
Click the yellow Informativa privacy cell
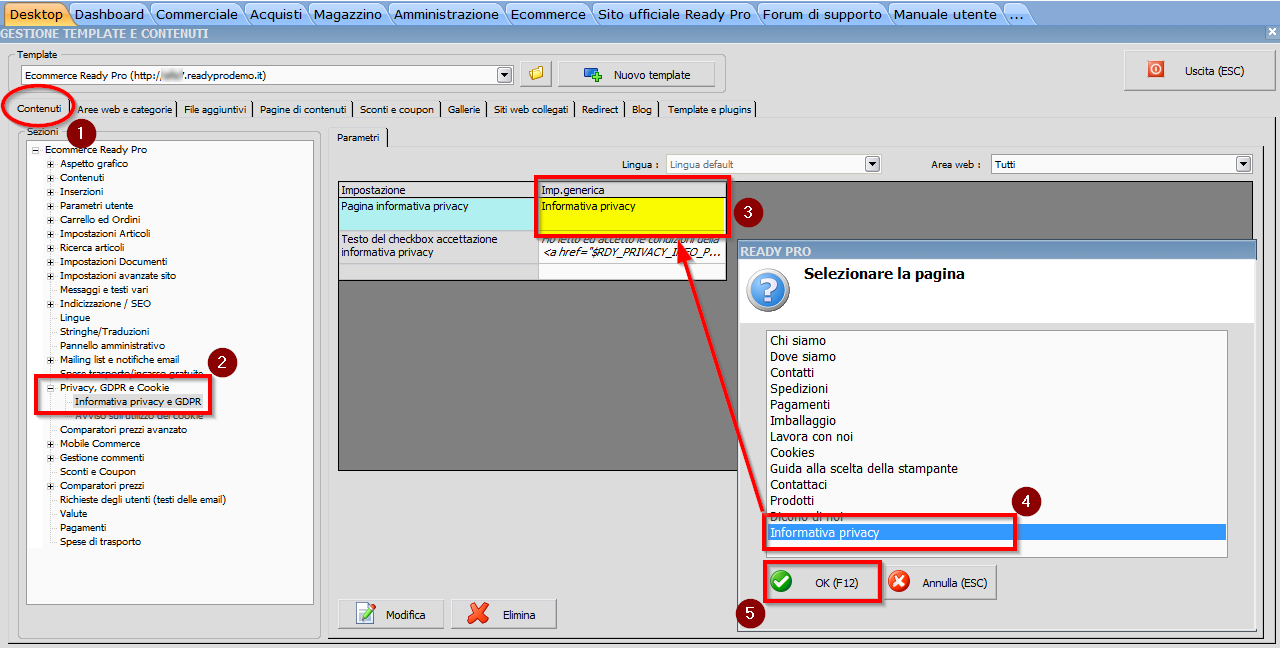coord(632,214)
